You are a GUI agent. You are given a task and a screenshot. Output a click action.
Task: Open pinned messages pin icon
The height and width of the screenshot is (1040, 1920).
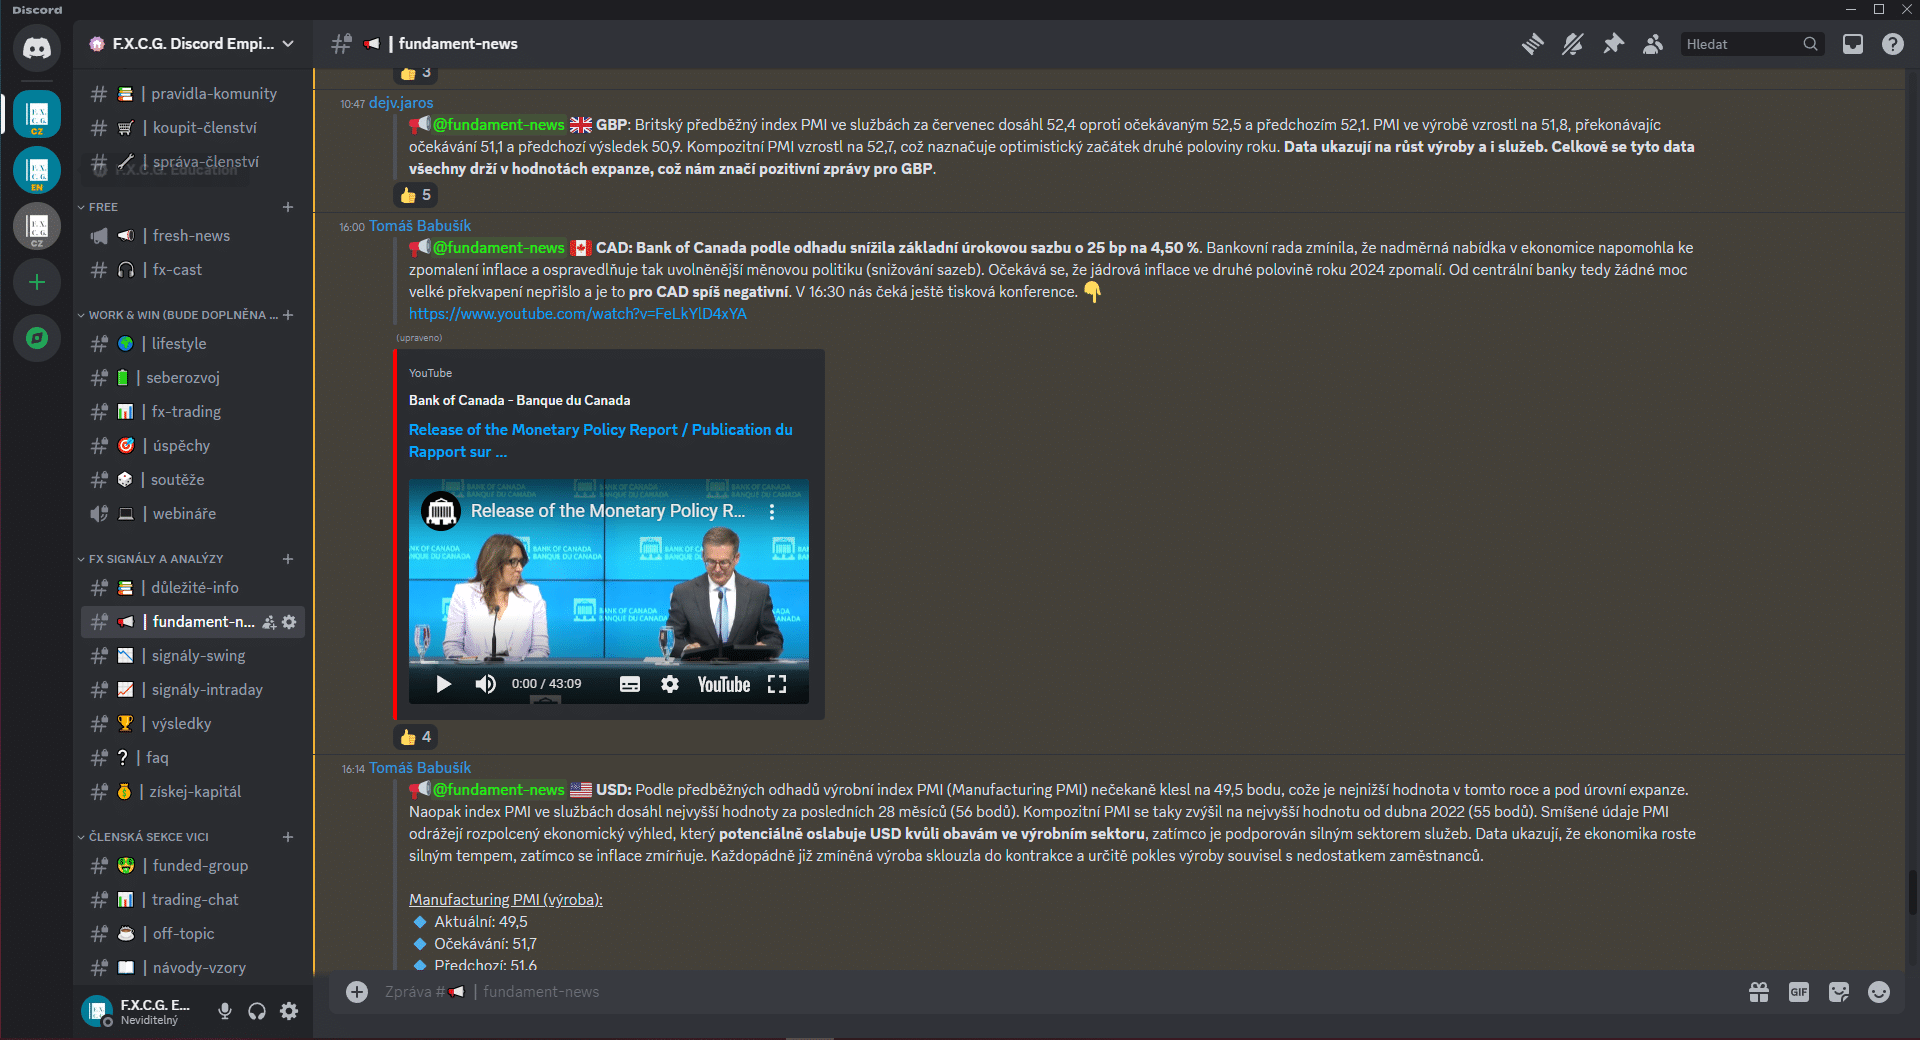pyautogui.click(x=1613, y=44)
